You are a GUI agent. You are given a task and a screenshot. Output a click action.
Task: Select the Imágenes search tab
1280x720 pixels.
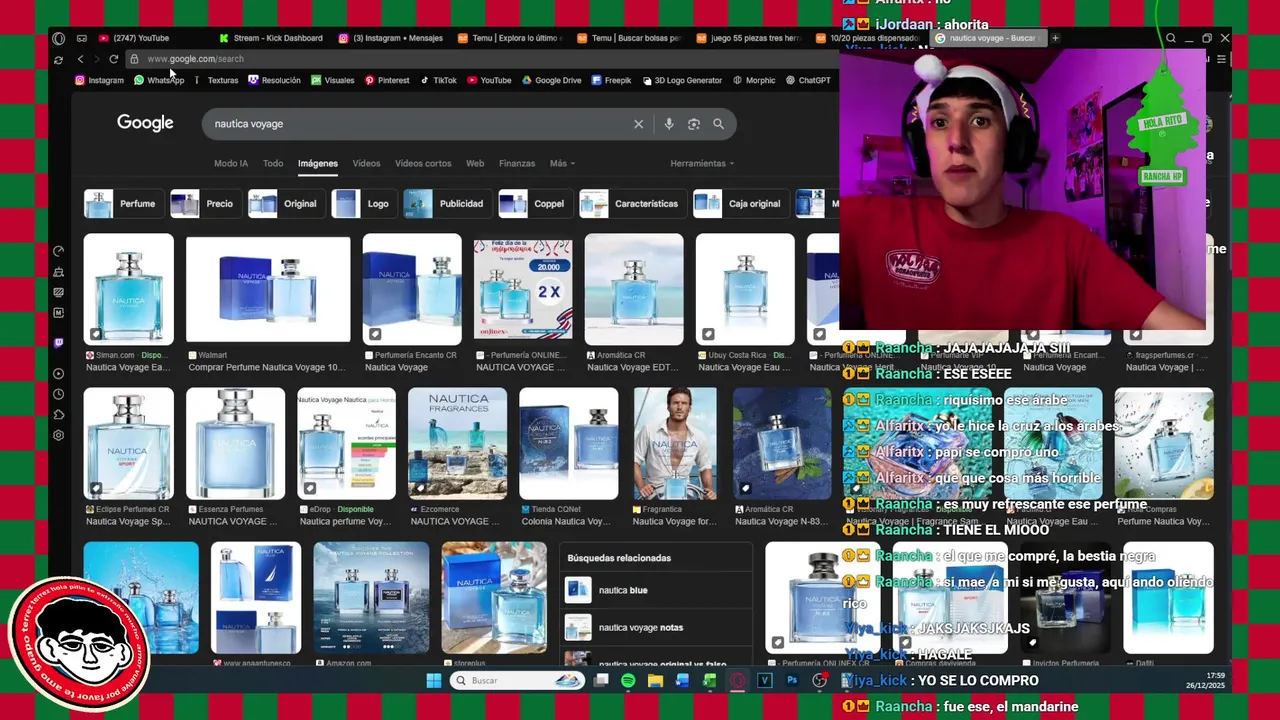coord(318,163)
